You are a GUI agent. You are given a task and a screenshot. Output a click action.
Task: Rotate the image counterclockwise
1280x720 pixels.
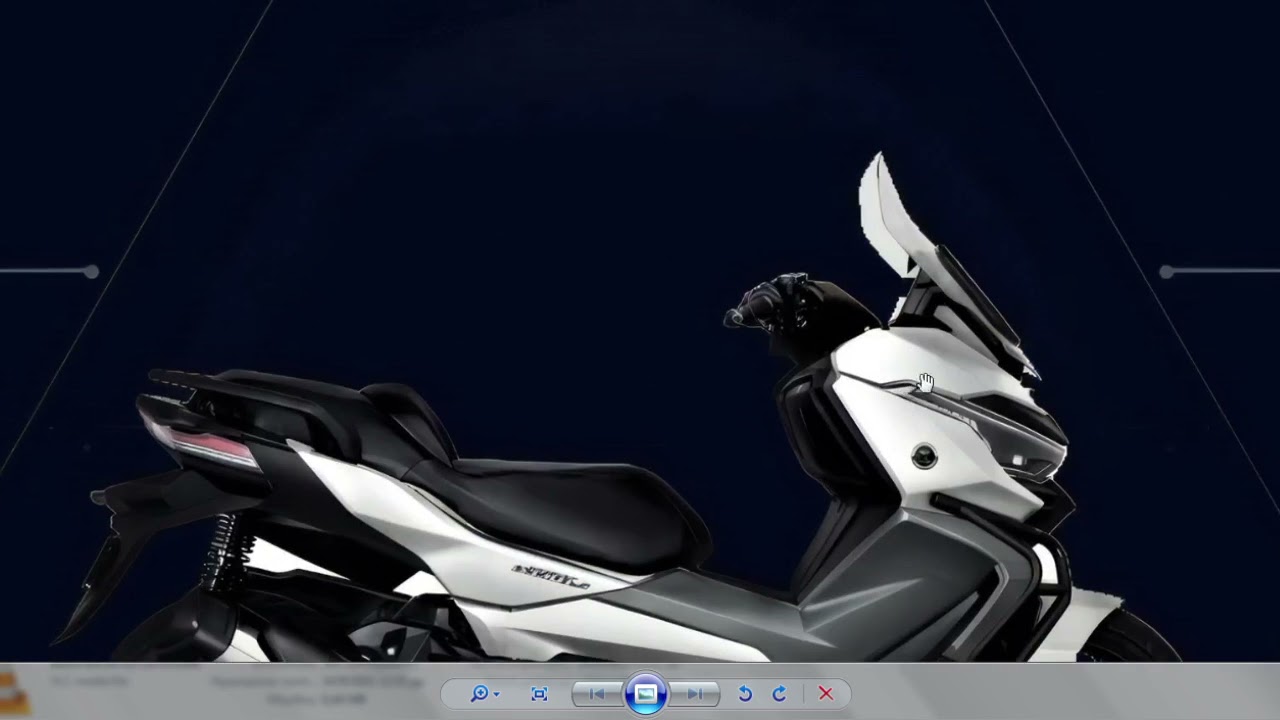pos(745,693)
